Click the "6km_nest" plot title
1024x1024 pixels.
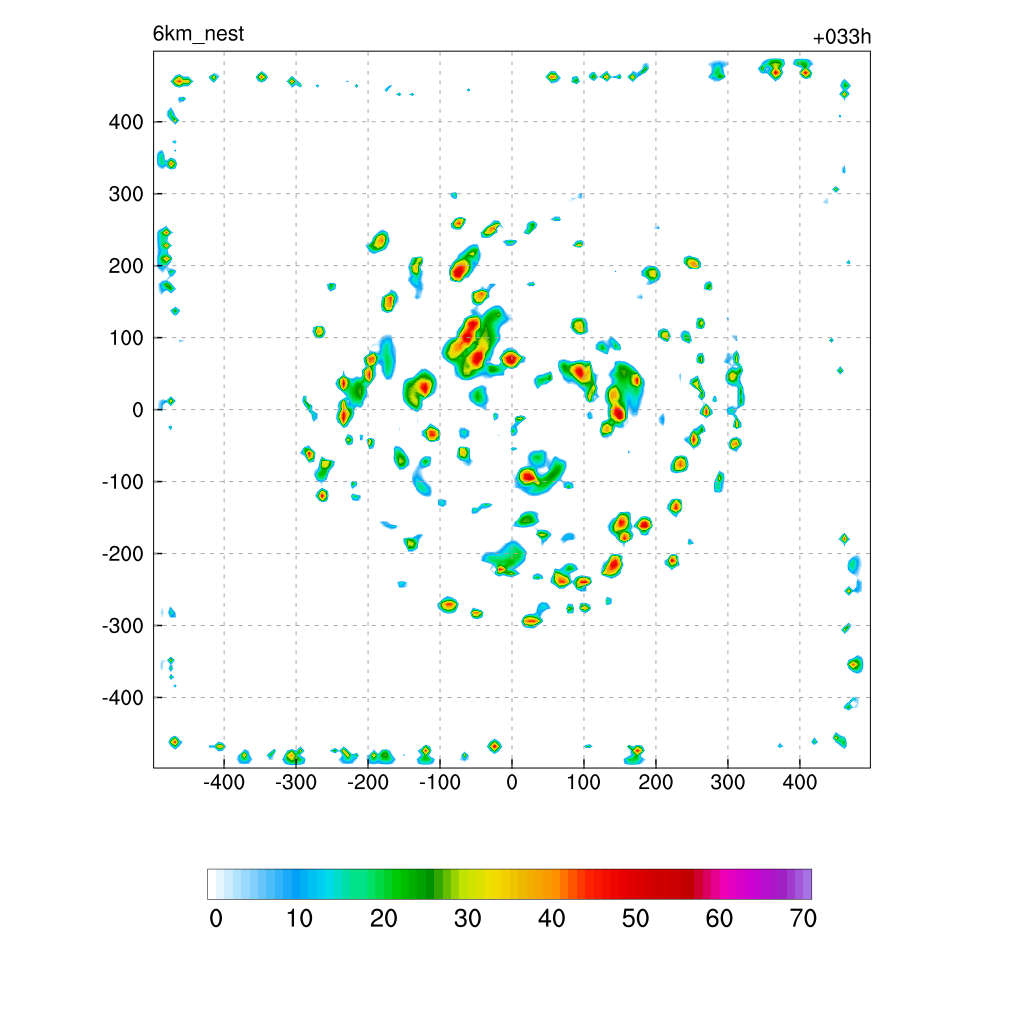(198, 34)
